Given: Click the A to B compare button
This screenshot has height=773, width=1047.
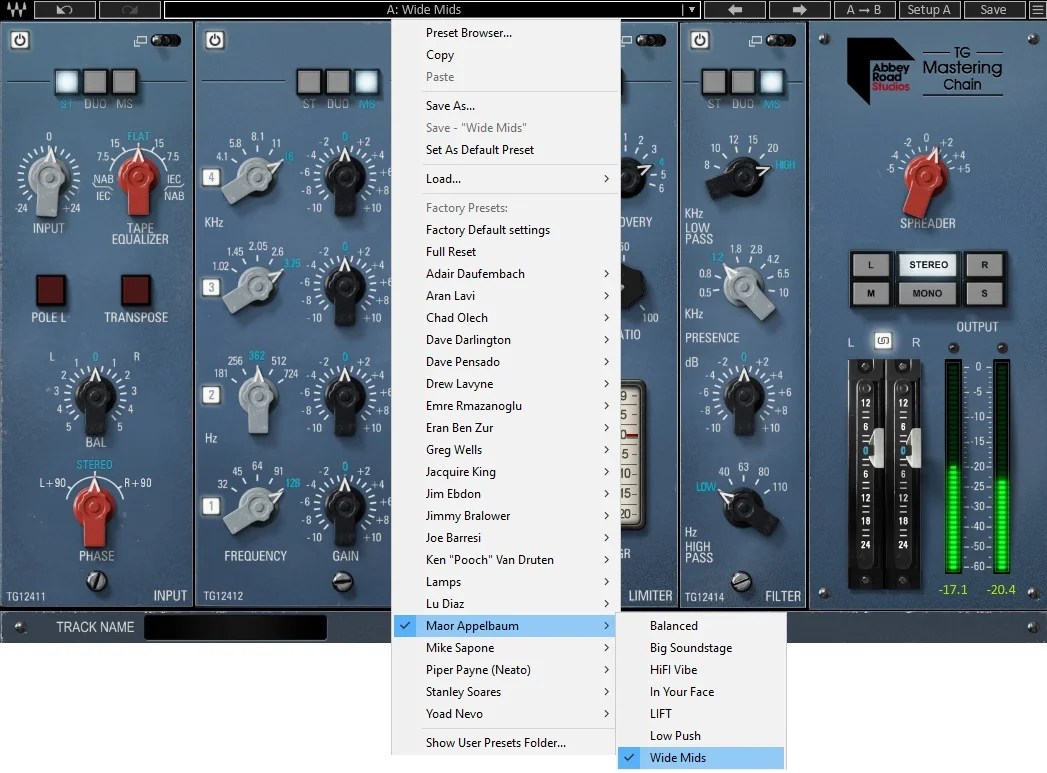Looking at the screenshot, I should coord(864,9).
